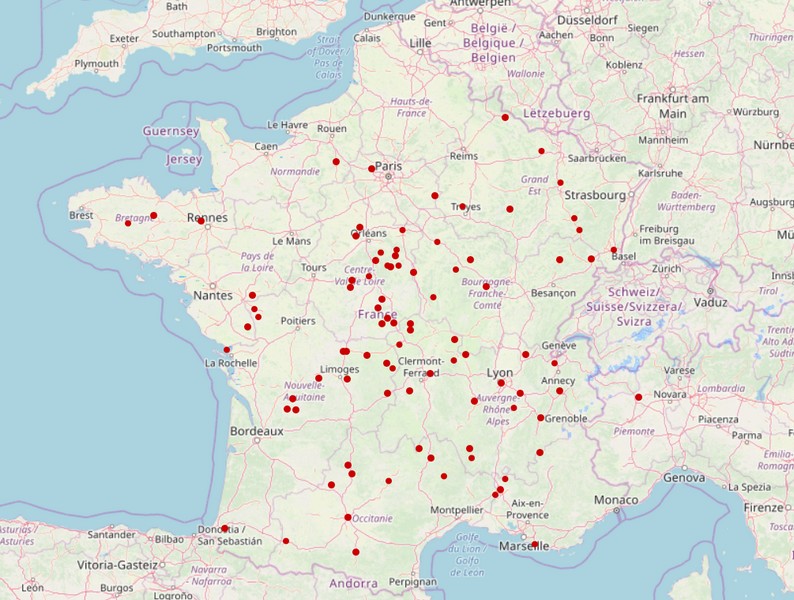Click the Genève city label
The width and height of the screenshot is (794, 600).
tap(559, 345)
